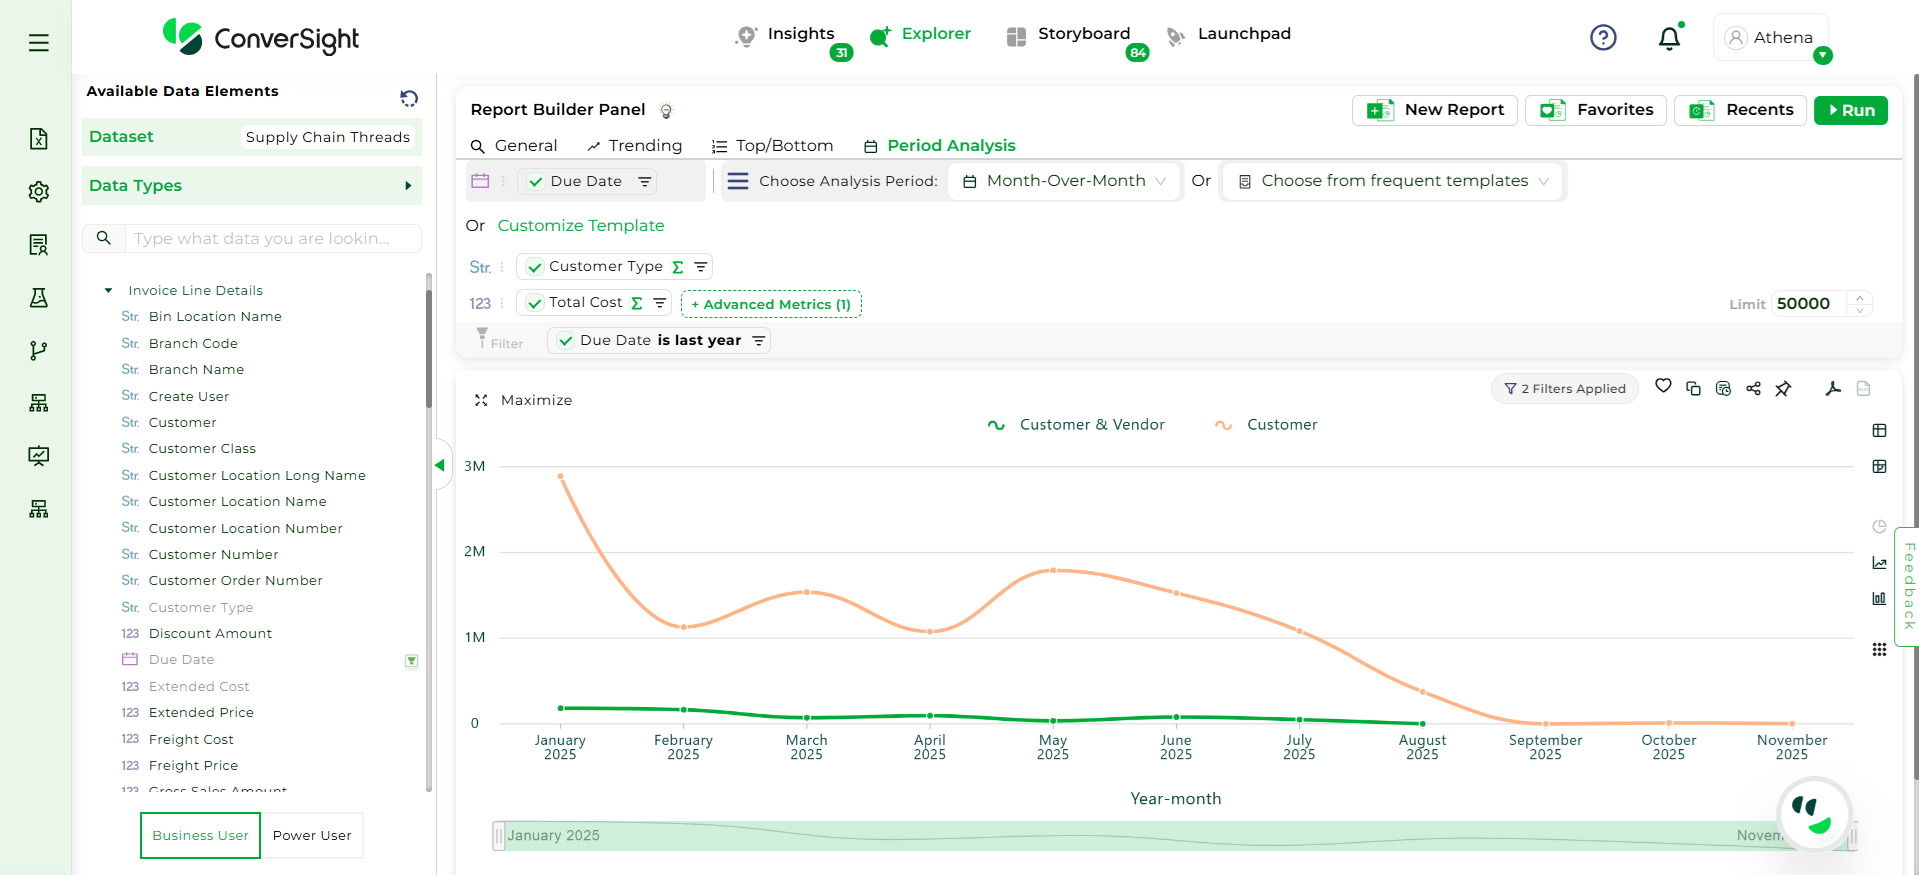The width and height of the screenshot is (1919, 875).
Task: Toggle the Due Date is last year filter checkbox
Action: [x=566, y=341]
